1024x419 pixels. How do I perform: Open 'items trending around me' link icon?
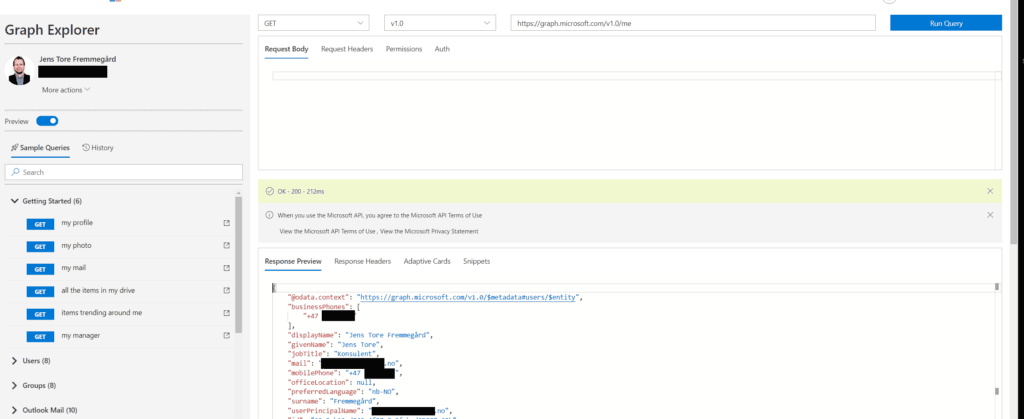(x=227, y=313)
